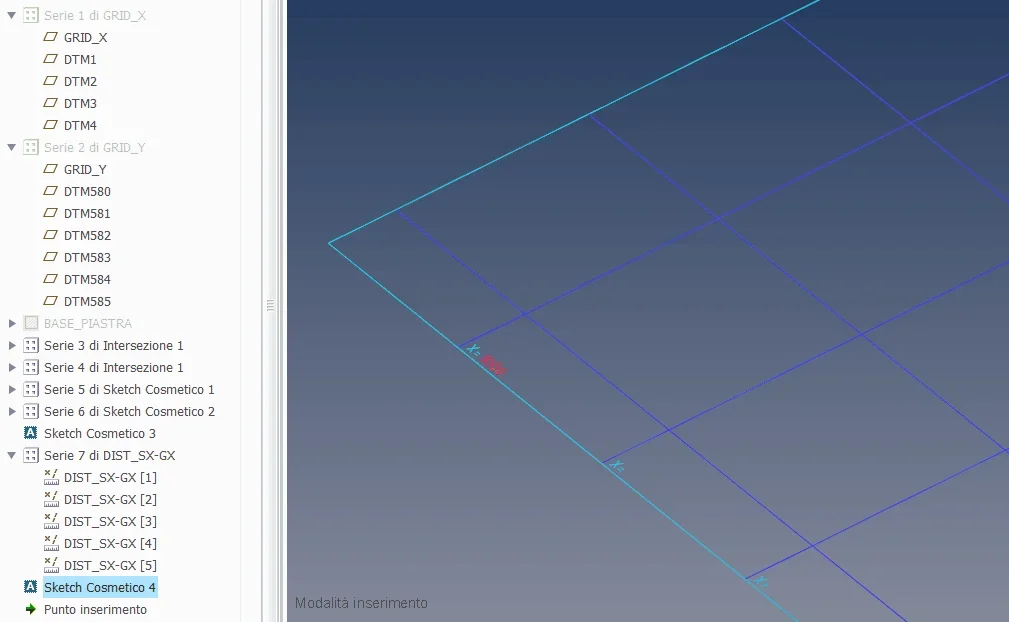Collapse the Serie 1 di GRID_X group
1009x622 pixels.
click(x=12, y=15)
